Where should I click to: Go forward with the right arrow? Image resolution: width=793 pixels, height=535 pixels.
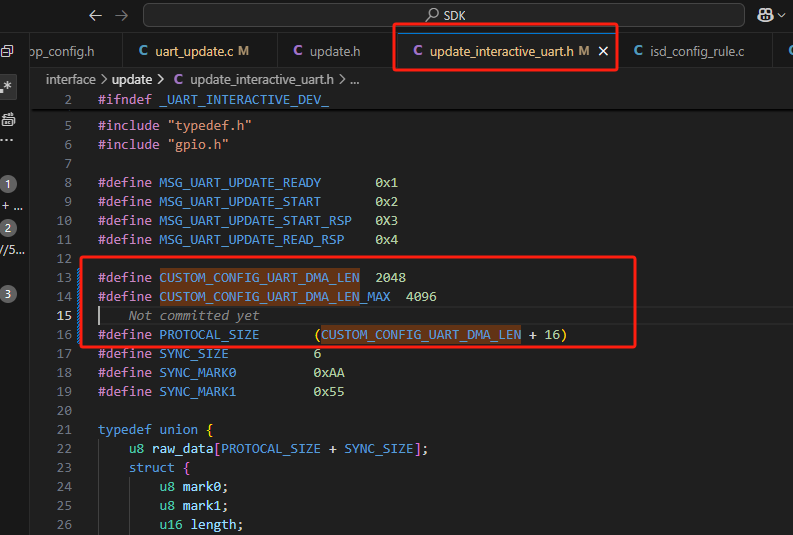[121, 16]
